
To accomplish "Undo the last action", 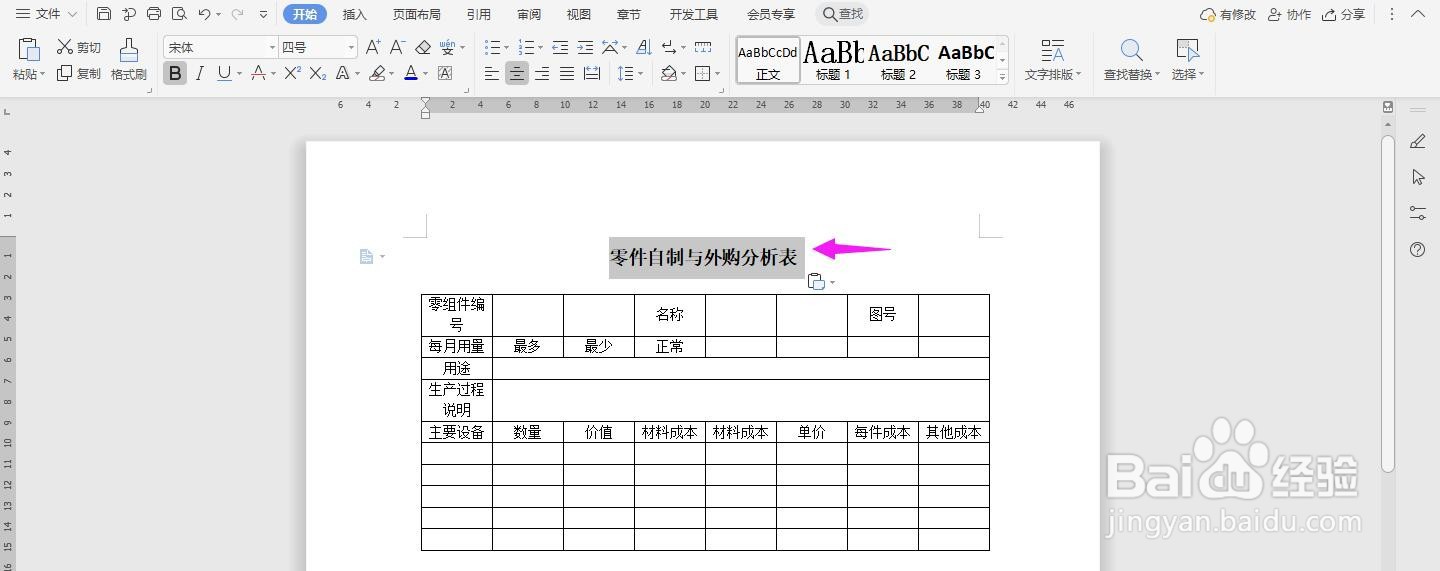I will [204, 14].
